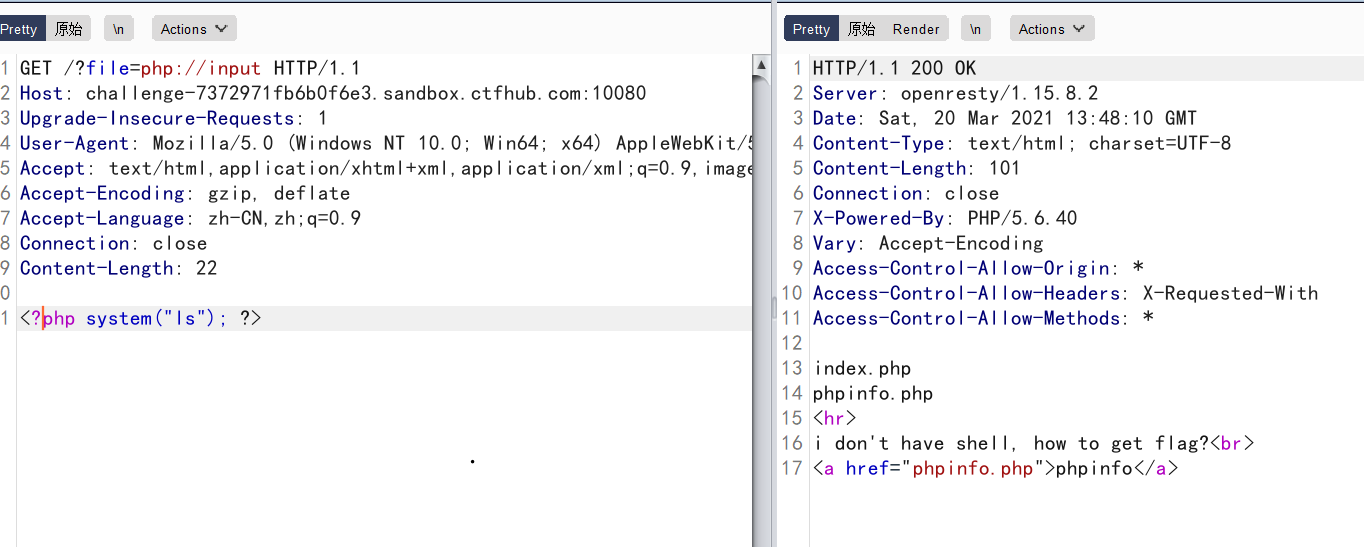
Task: Click Content-Length: 101 response line
Action: (x=916, y=168)
